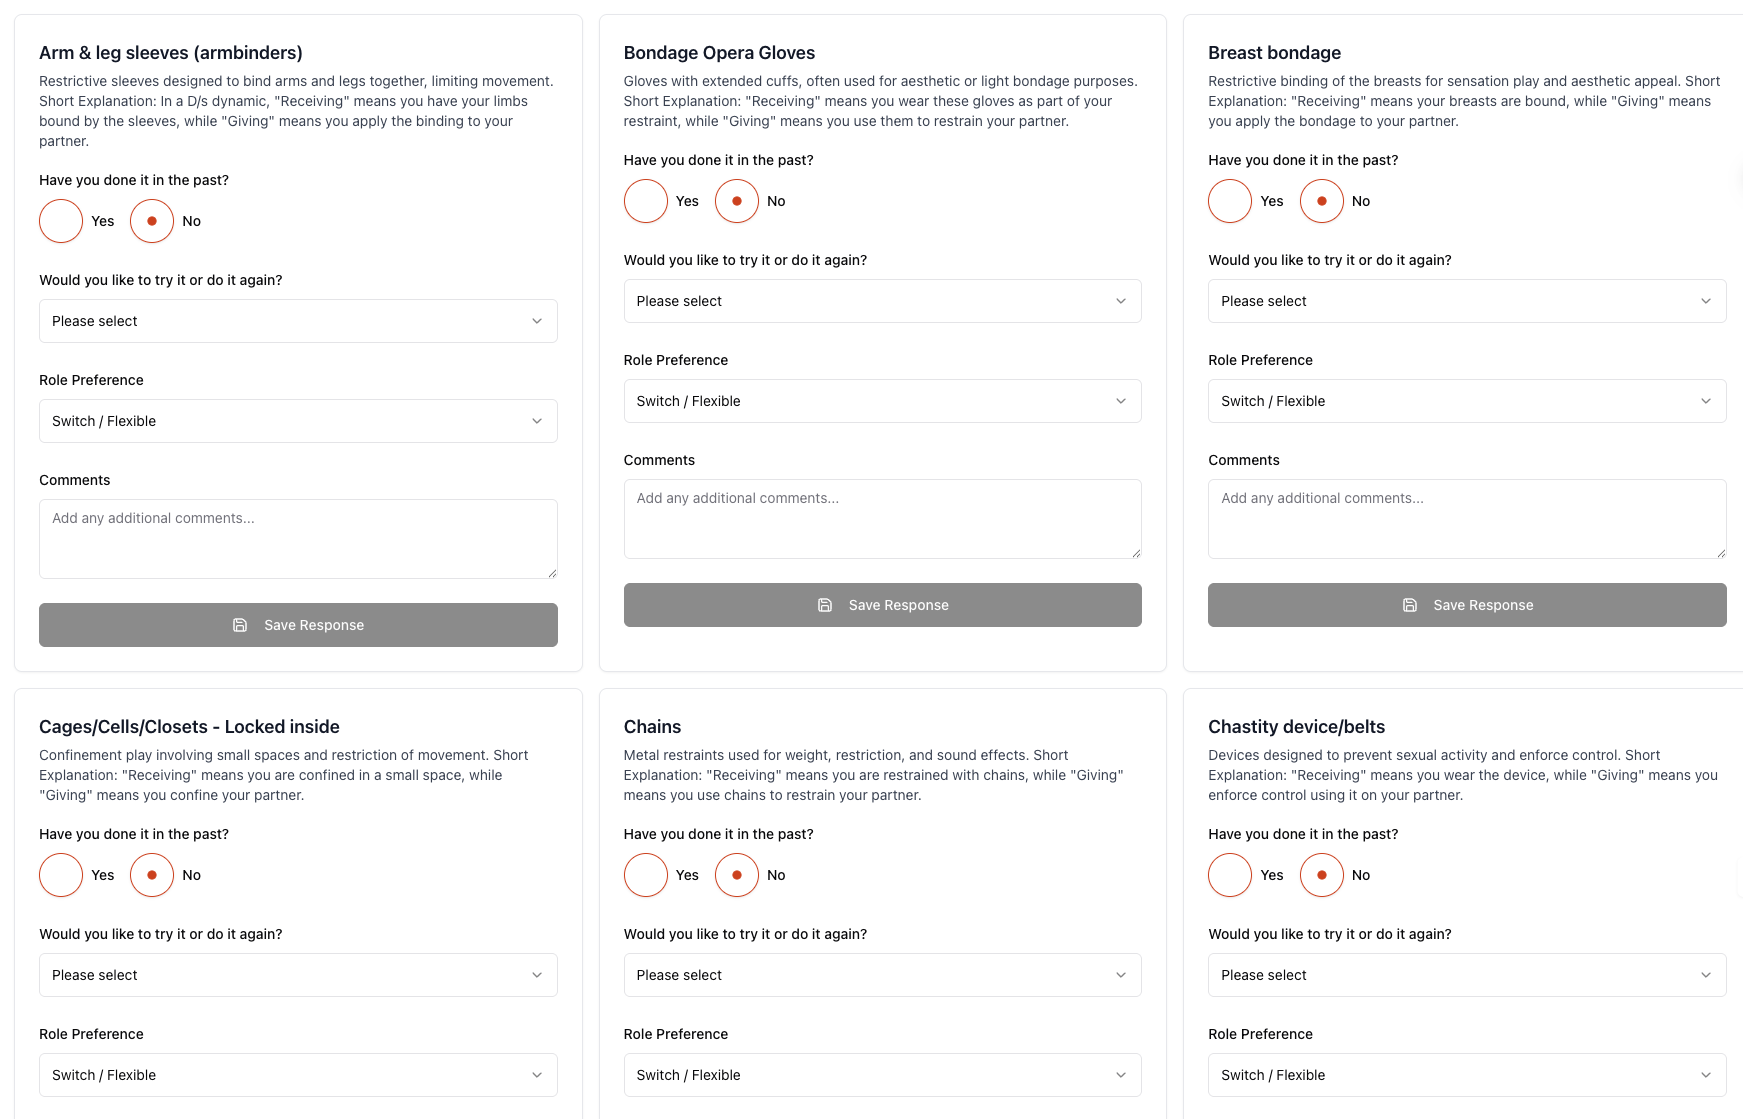
Task: Click the chevron on Cages/Cells try-again dropdown
Action: (536, 974)
